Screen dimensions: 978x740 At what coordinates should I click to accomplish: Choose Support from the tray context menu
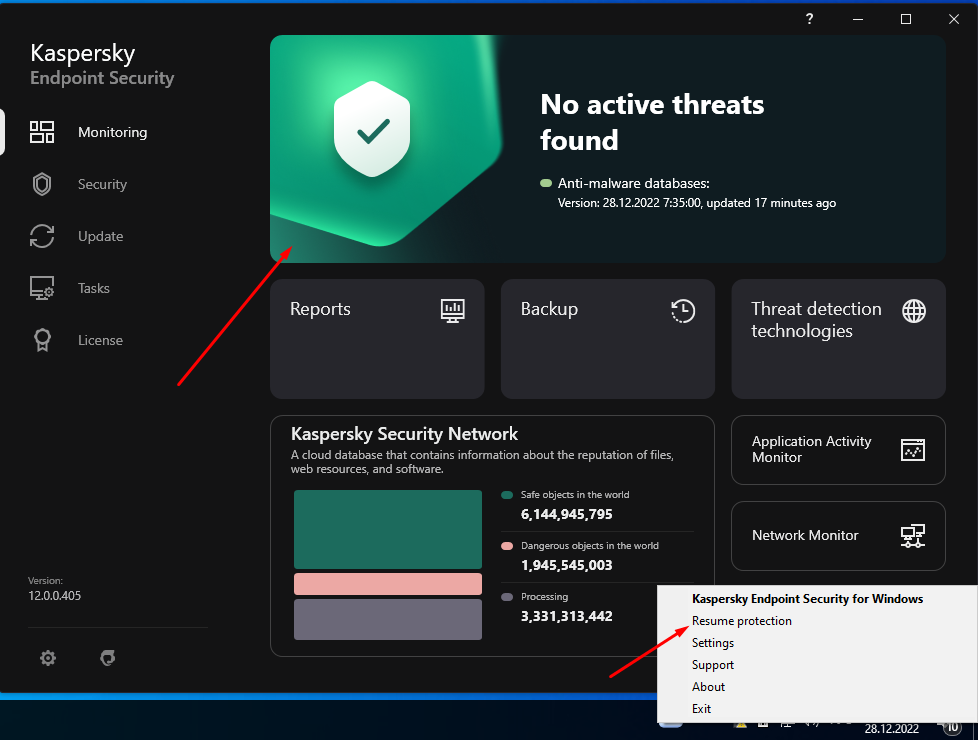point(713,665)
